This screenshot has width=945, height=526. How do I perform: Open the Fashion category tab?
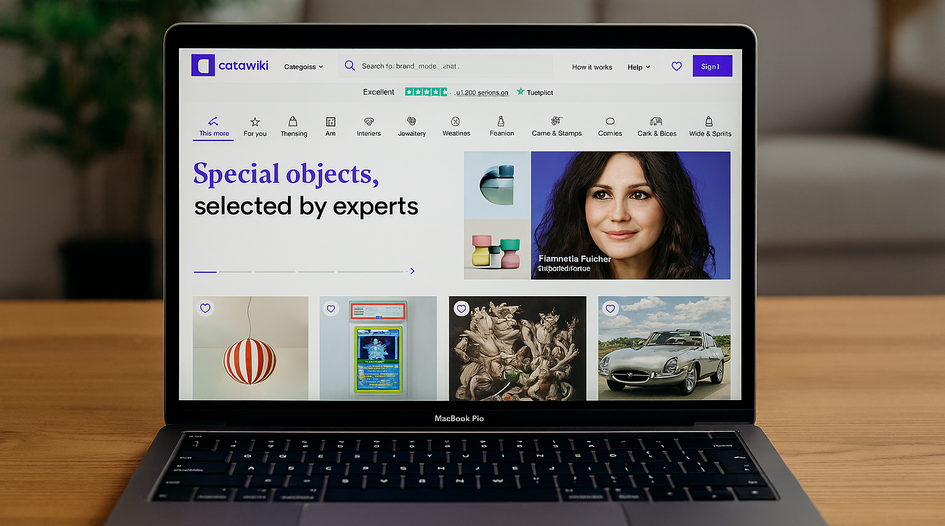click(501, 126)
